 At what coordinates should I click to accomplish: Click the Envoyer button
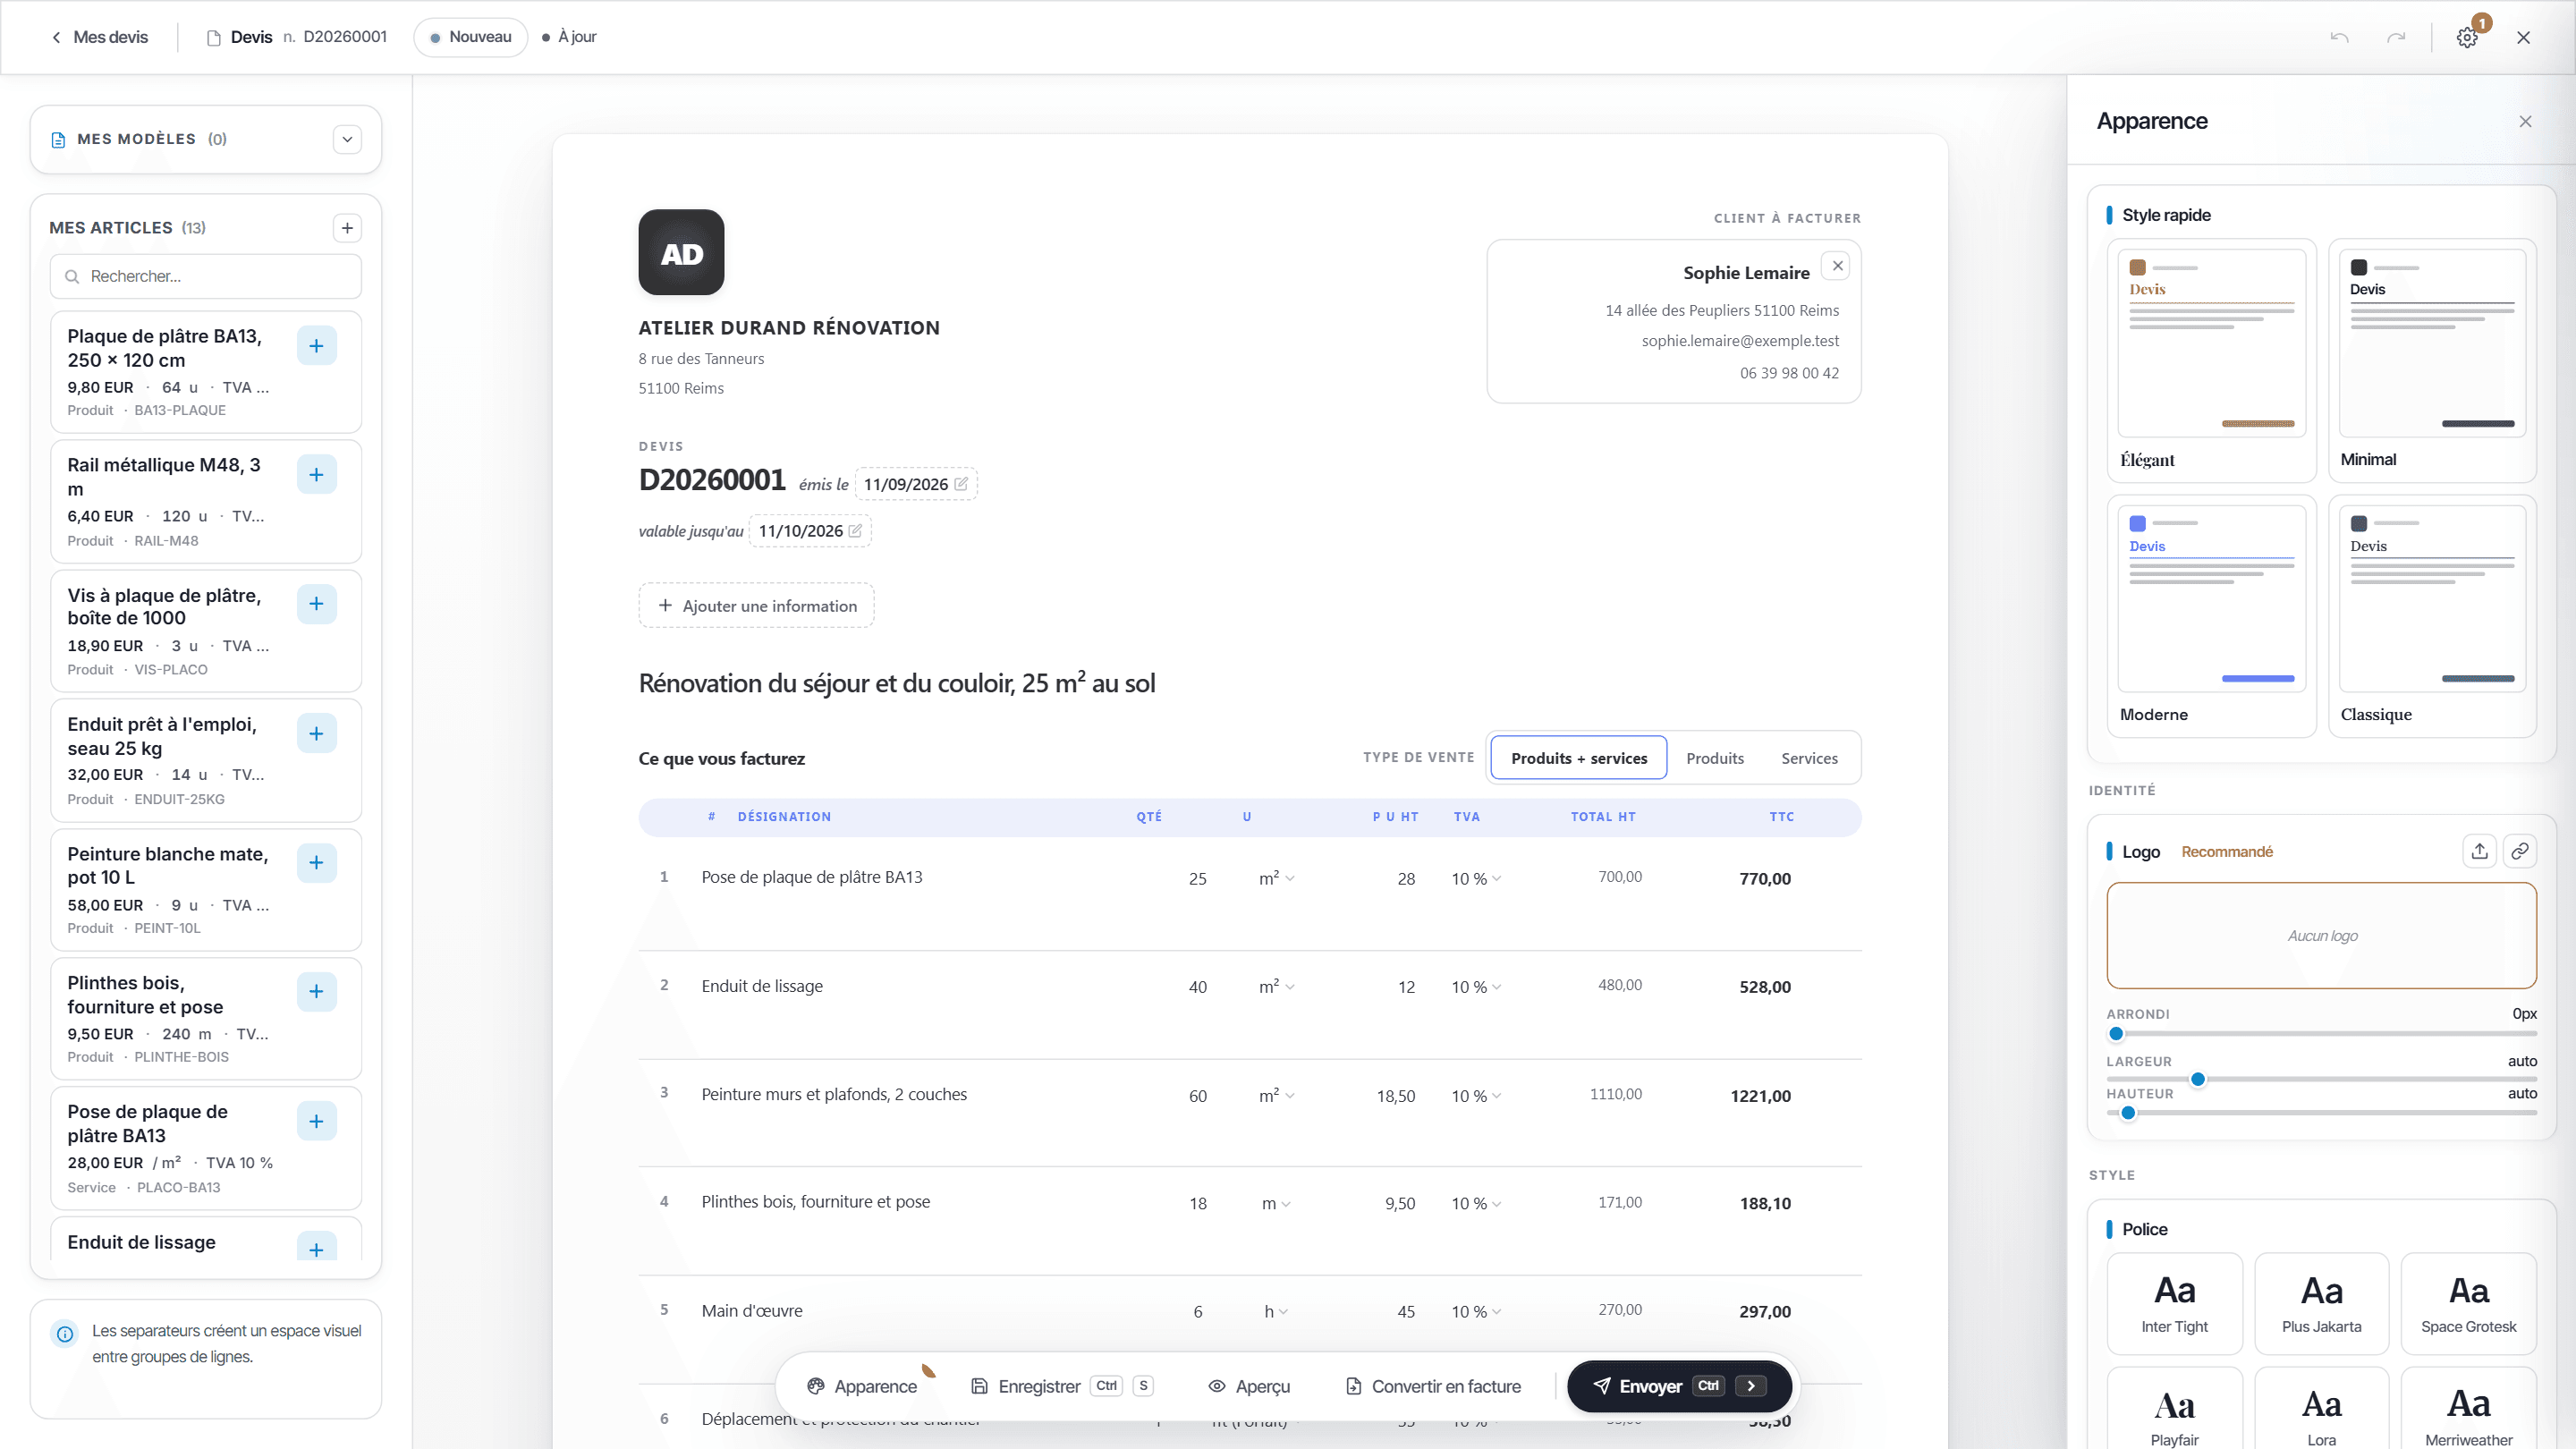click(x=1679, y=1387)
